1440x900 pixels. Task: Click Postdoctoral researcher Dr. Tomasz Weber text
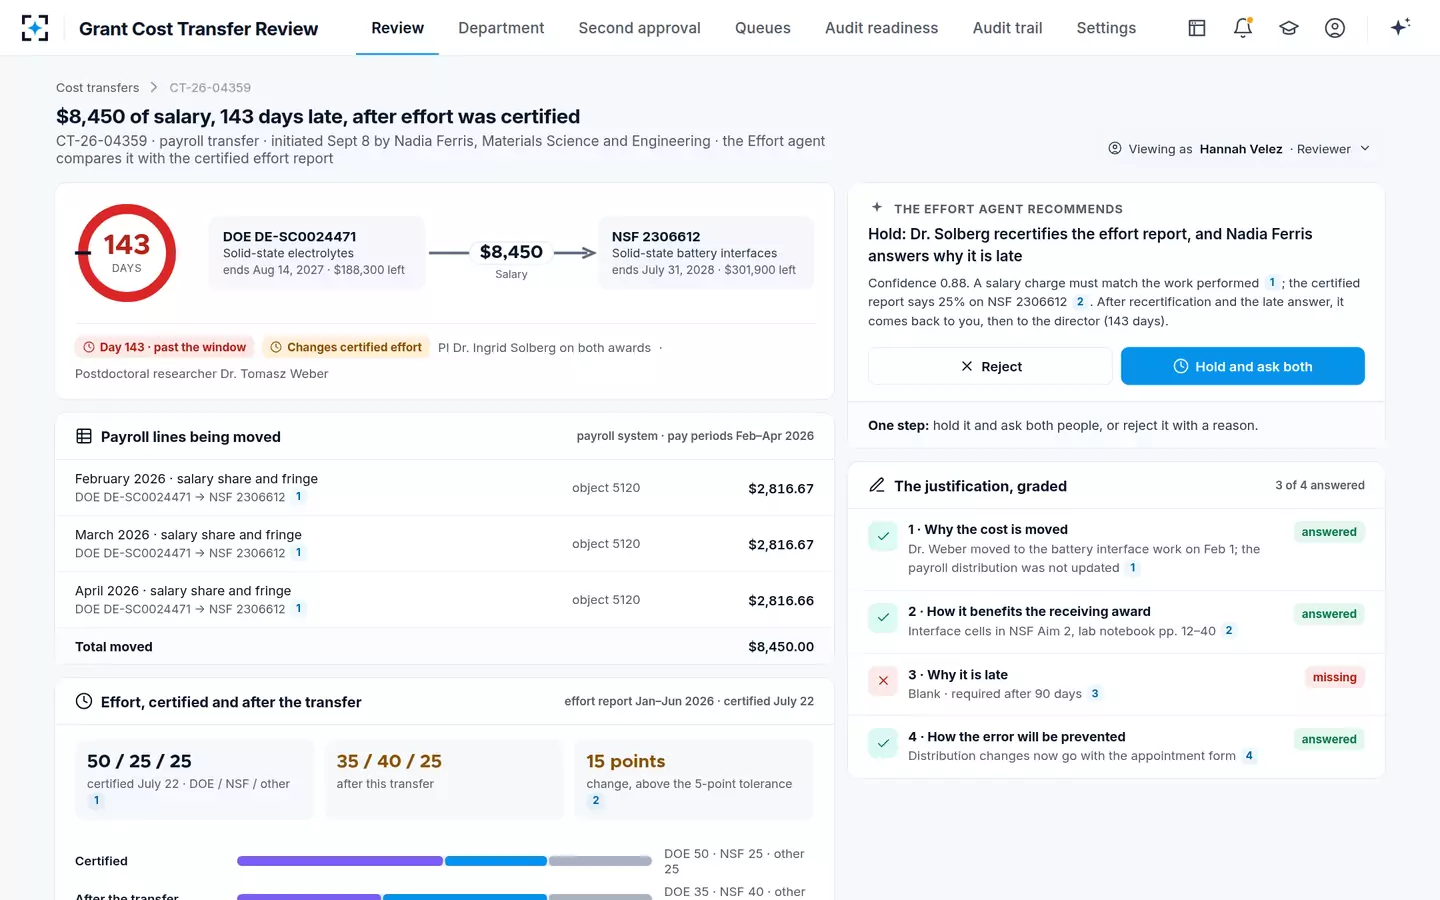click(201, 374)
